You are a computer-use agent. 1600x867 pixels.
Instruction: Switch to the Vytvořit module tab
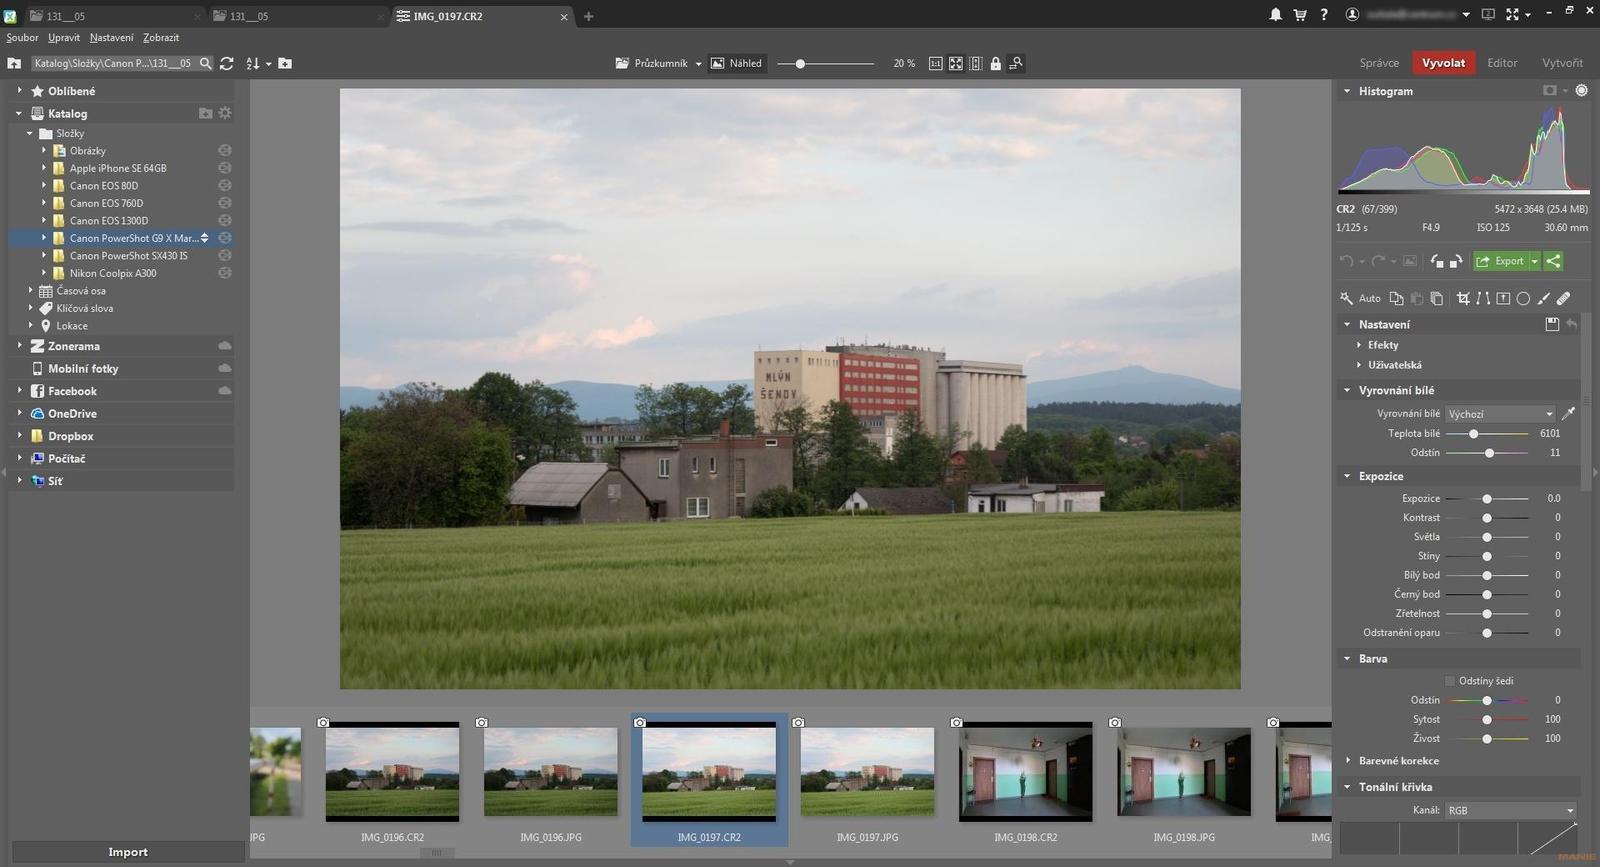(1562, 62)
